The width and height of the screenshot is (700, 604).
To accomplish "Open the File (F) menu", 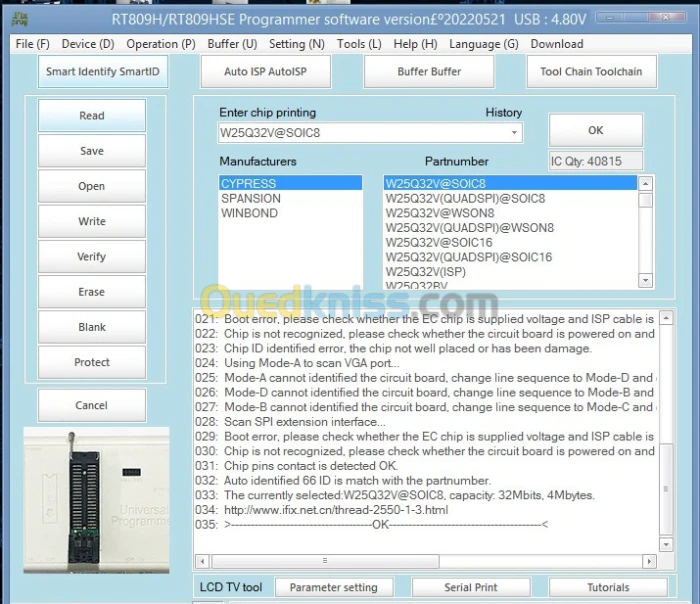I will coord(32,44).
